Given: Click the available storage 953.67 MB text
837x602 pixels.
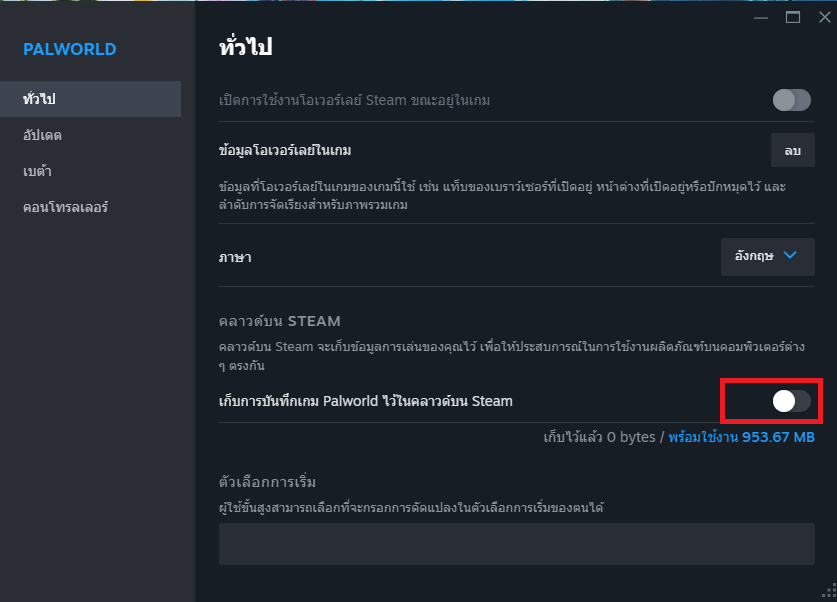Looking at the screenshot, I should (741, 438).
